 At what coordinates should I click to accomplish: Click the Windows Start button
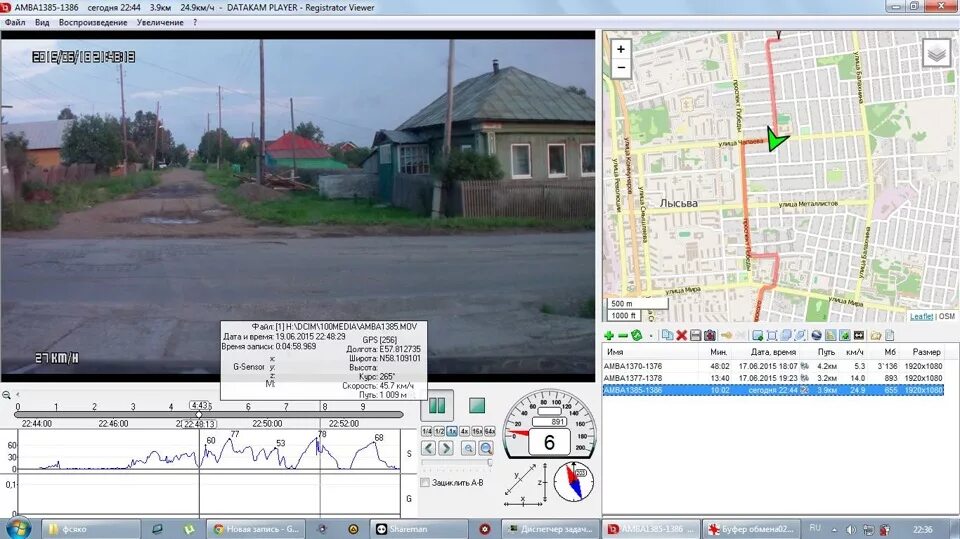coord(17,528)
